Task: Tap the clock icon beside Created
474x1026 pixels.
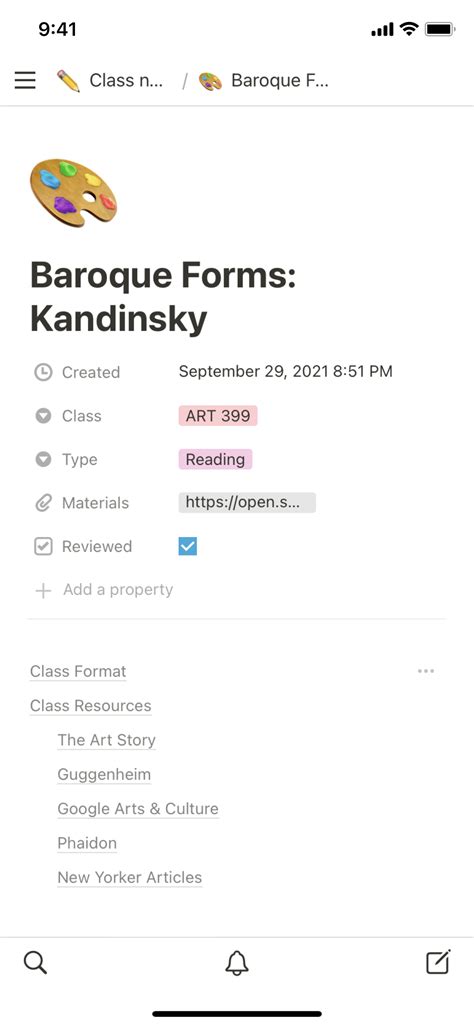Action: point(43,372)
